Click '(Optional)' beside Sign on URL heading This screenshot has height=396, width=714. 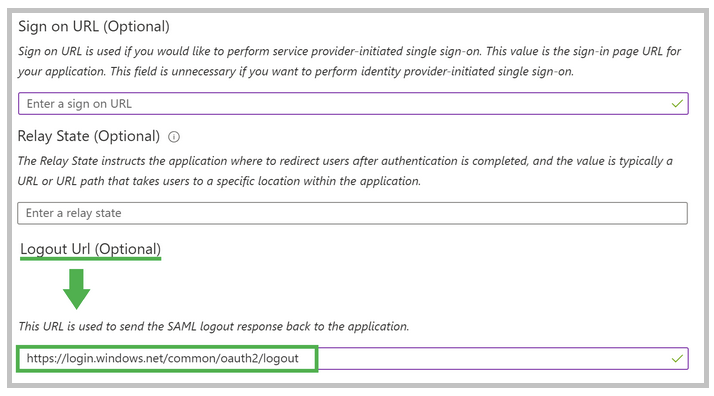(x=136, y=26)
